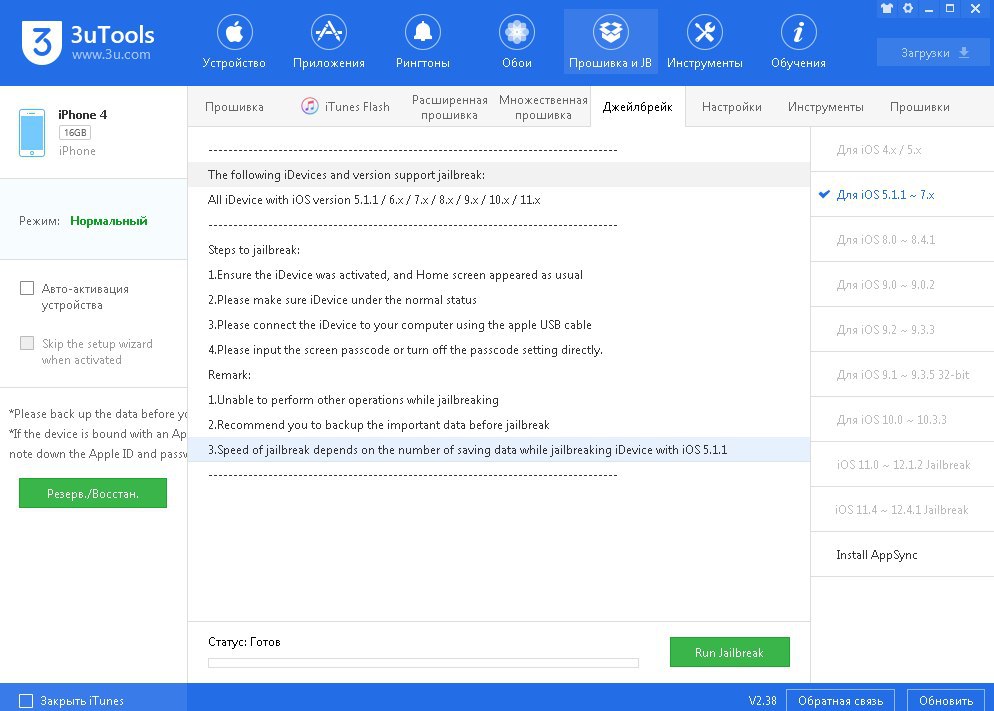Click the iPhone 4 device name
This screenshot has width=994, height=711.
[x=82, y=115]
